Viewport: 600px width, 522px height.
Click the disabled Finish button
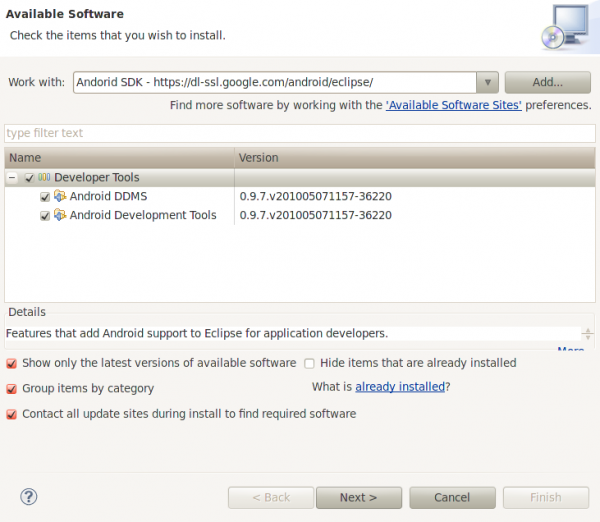click(x=546, y=498)
